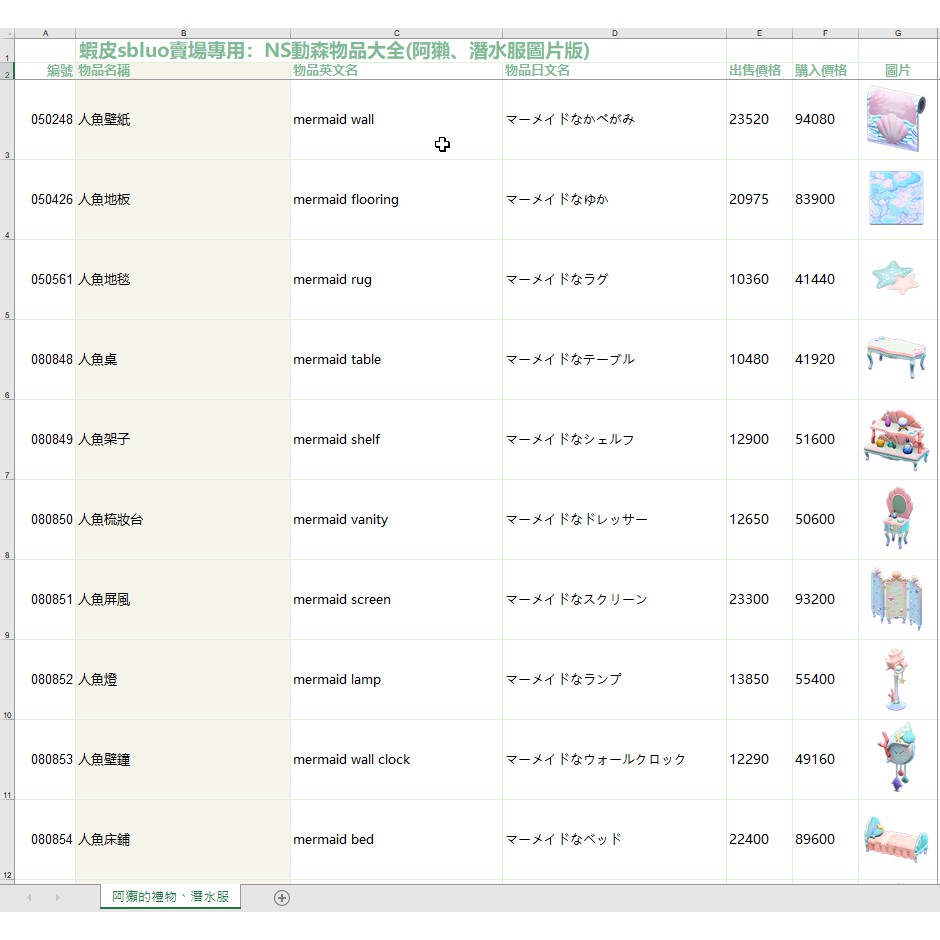Image resolution: width=940 pixels, height=940 pixels.
Task: Click the next sheet navigation arrow
Action: 58,897
